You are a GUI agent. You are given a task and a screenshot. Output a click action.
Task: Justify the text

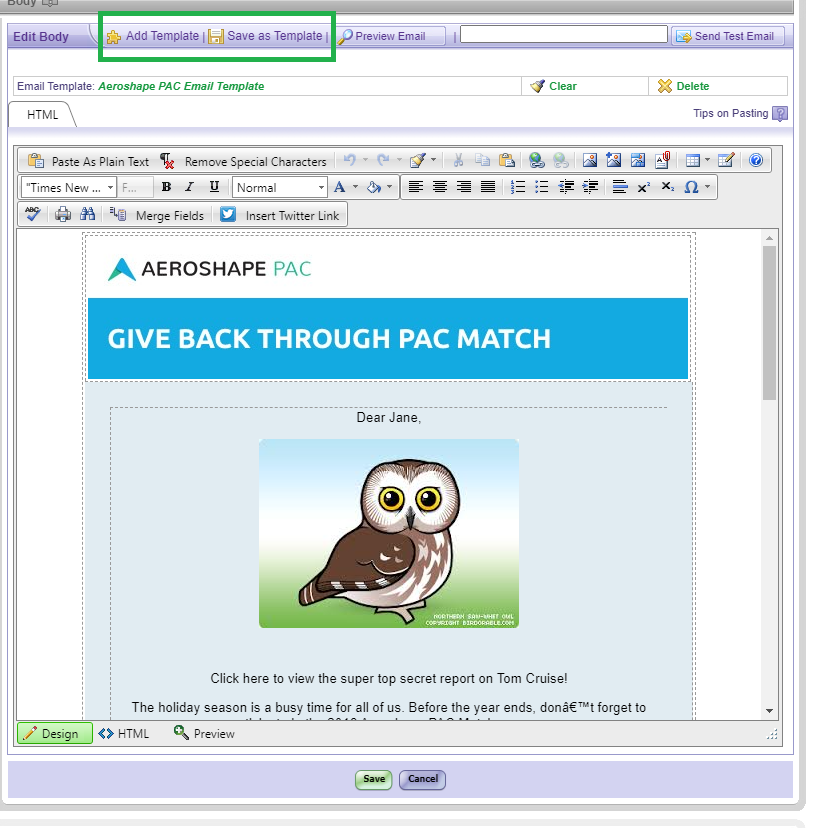[x=488, y=187]
